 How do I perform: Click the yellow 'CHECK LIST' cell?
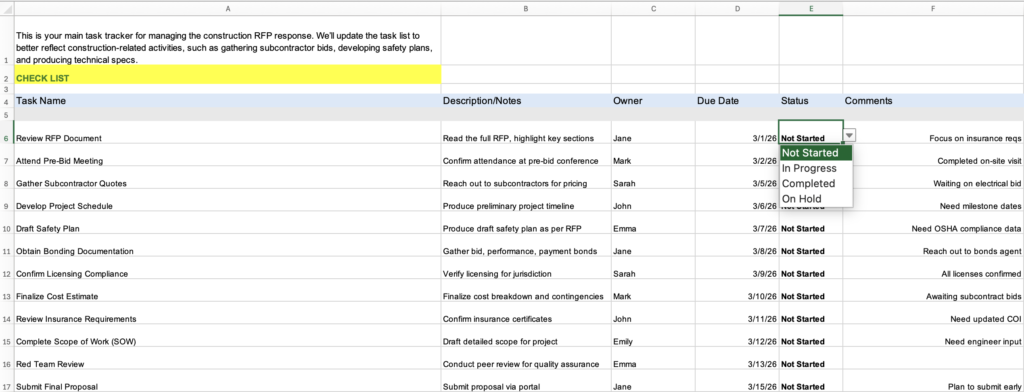tap(227, 74)
